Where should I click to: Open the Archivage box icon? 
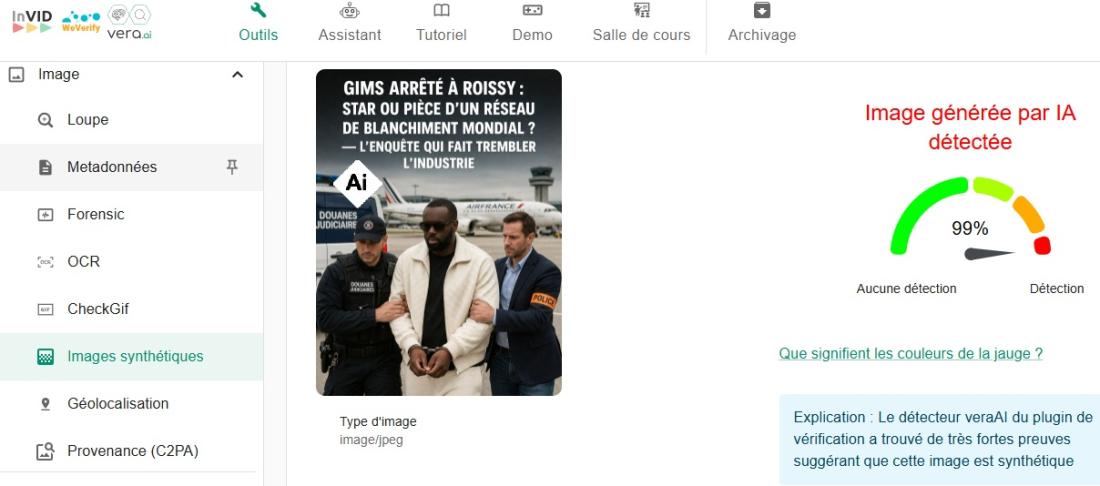(762, 10)
